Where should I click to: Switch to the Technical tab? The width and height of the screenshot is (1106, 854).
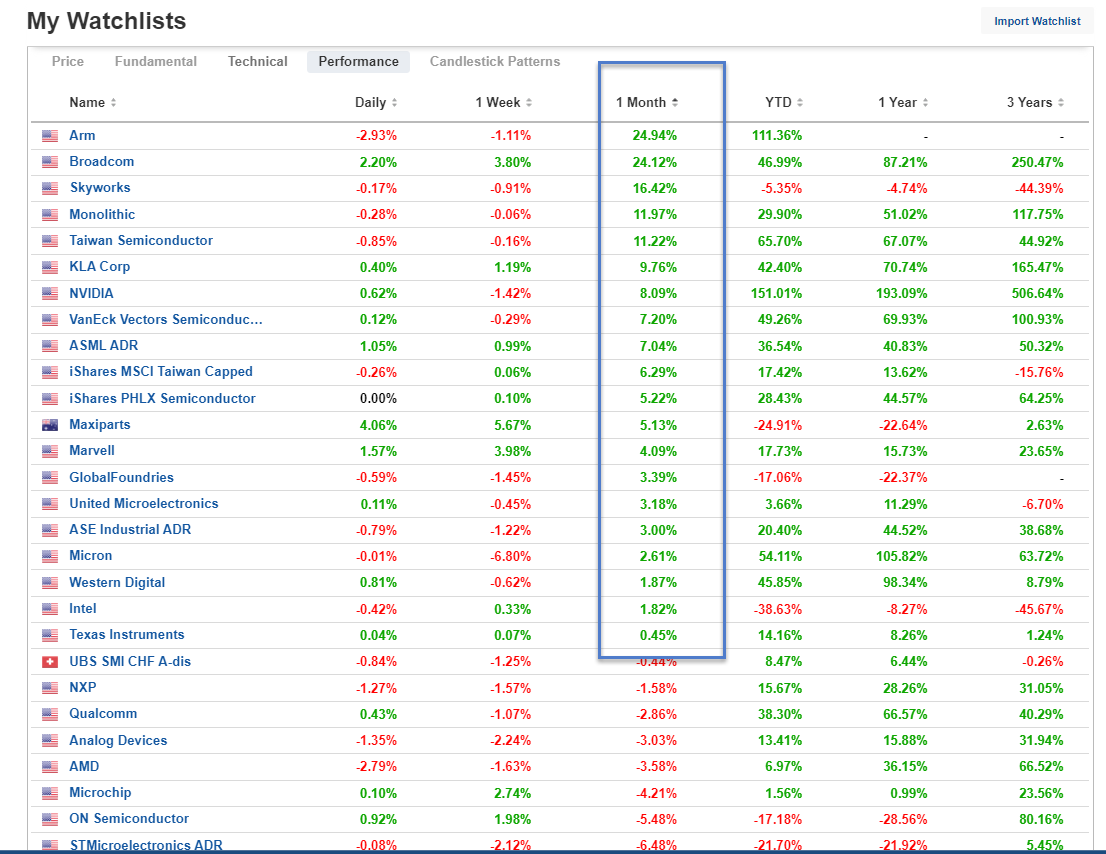[257, 61]
